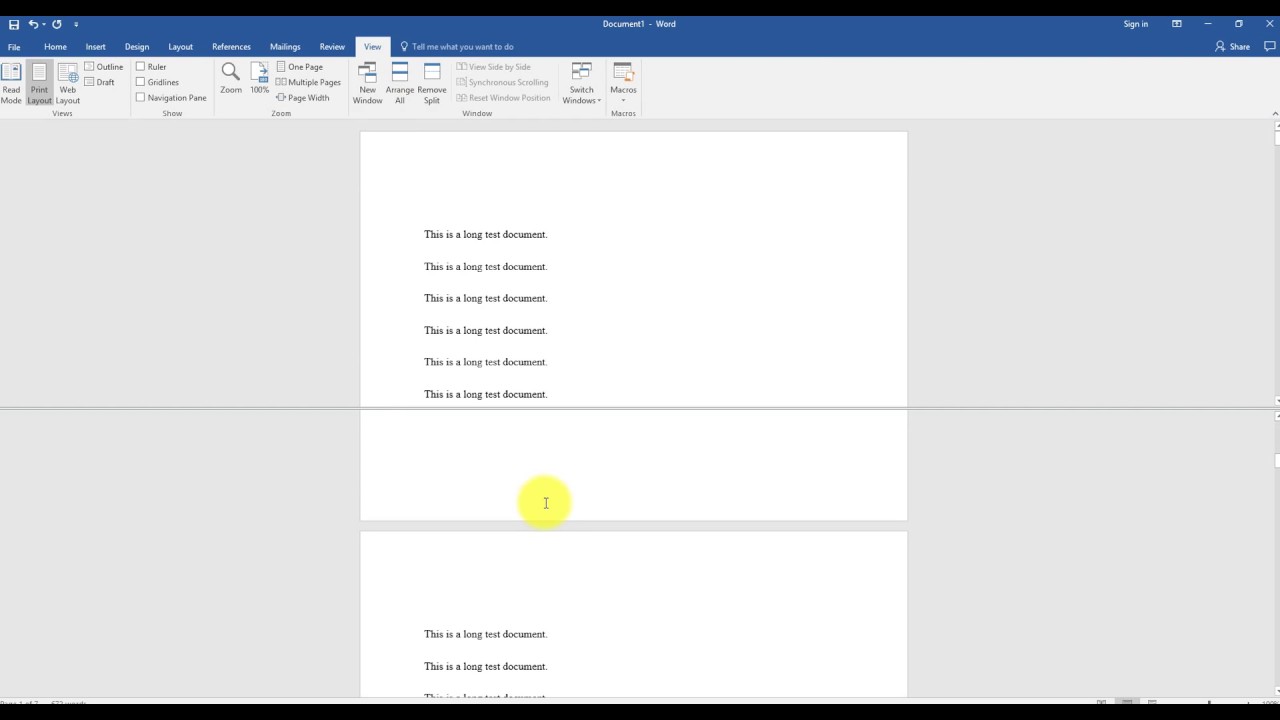
Task: Enable the Navigation Pane checkbox
Action: pos(141,98)
